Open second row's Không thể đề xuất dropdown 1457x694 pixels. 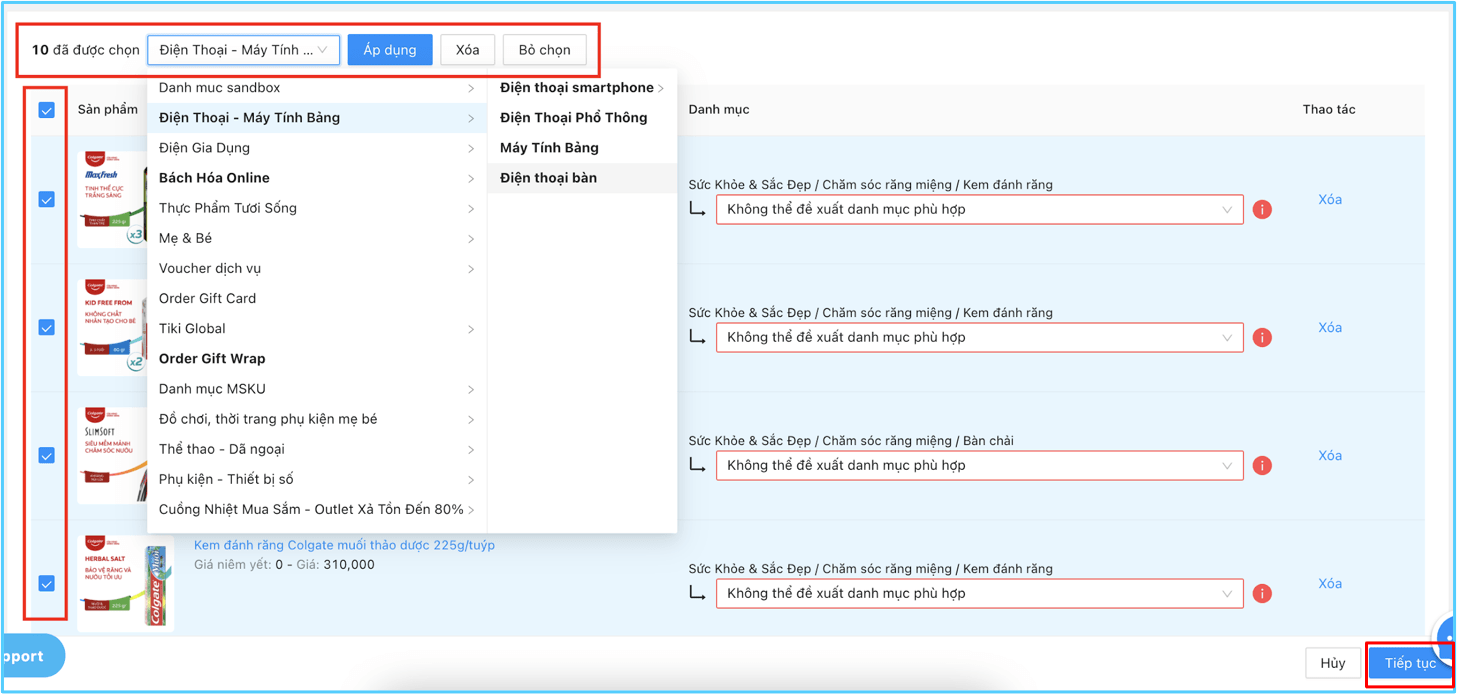(x=980, y=338)
